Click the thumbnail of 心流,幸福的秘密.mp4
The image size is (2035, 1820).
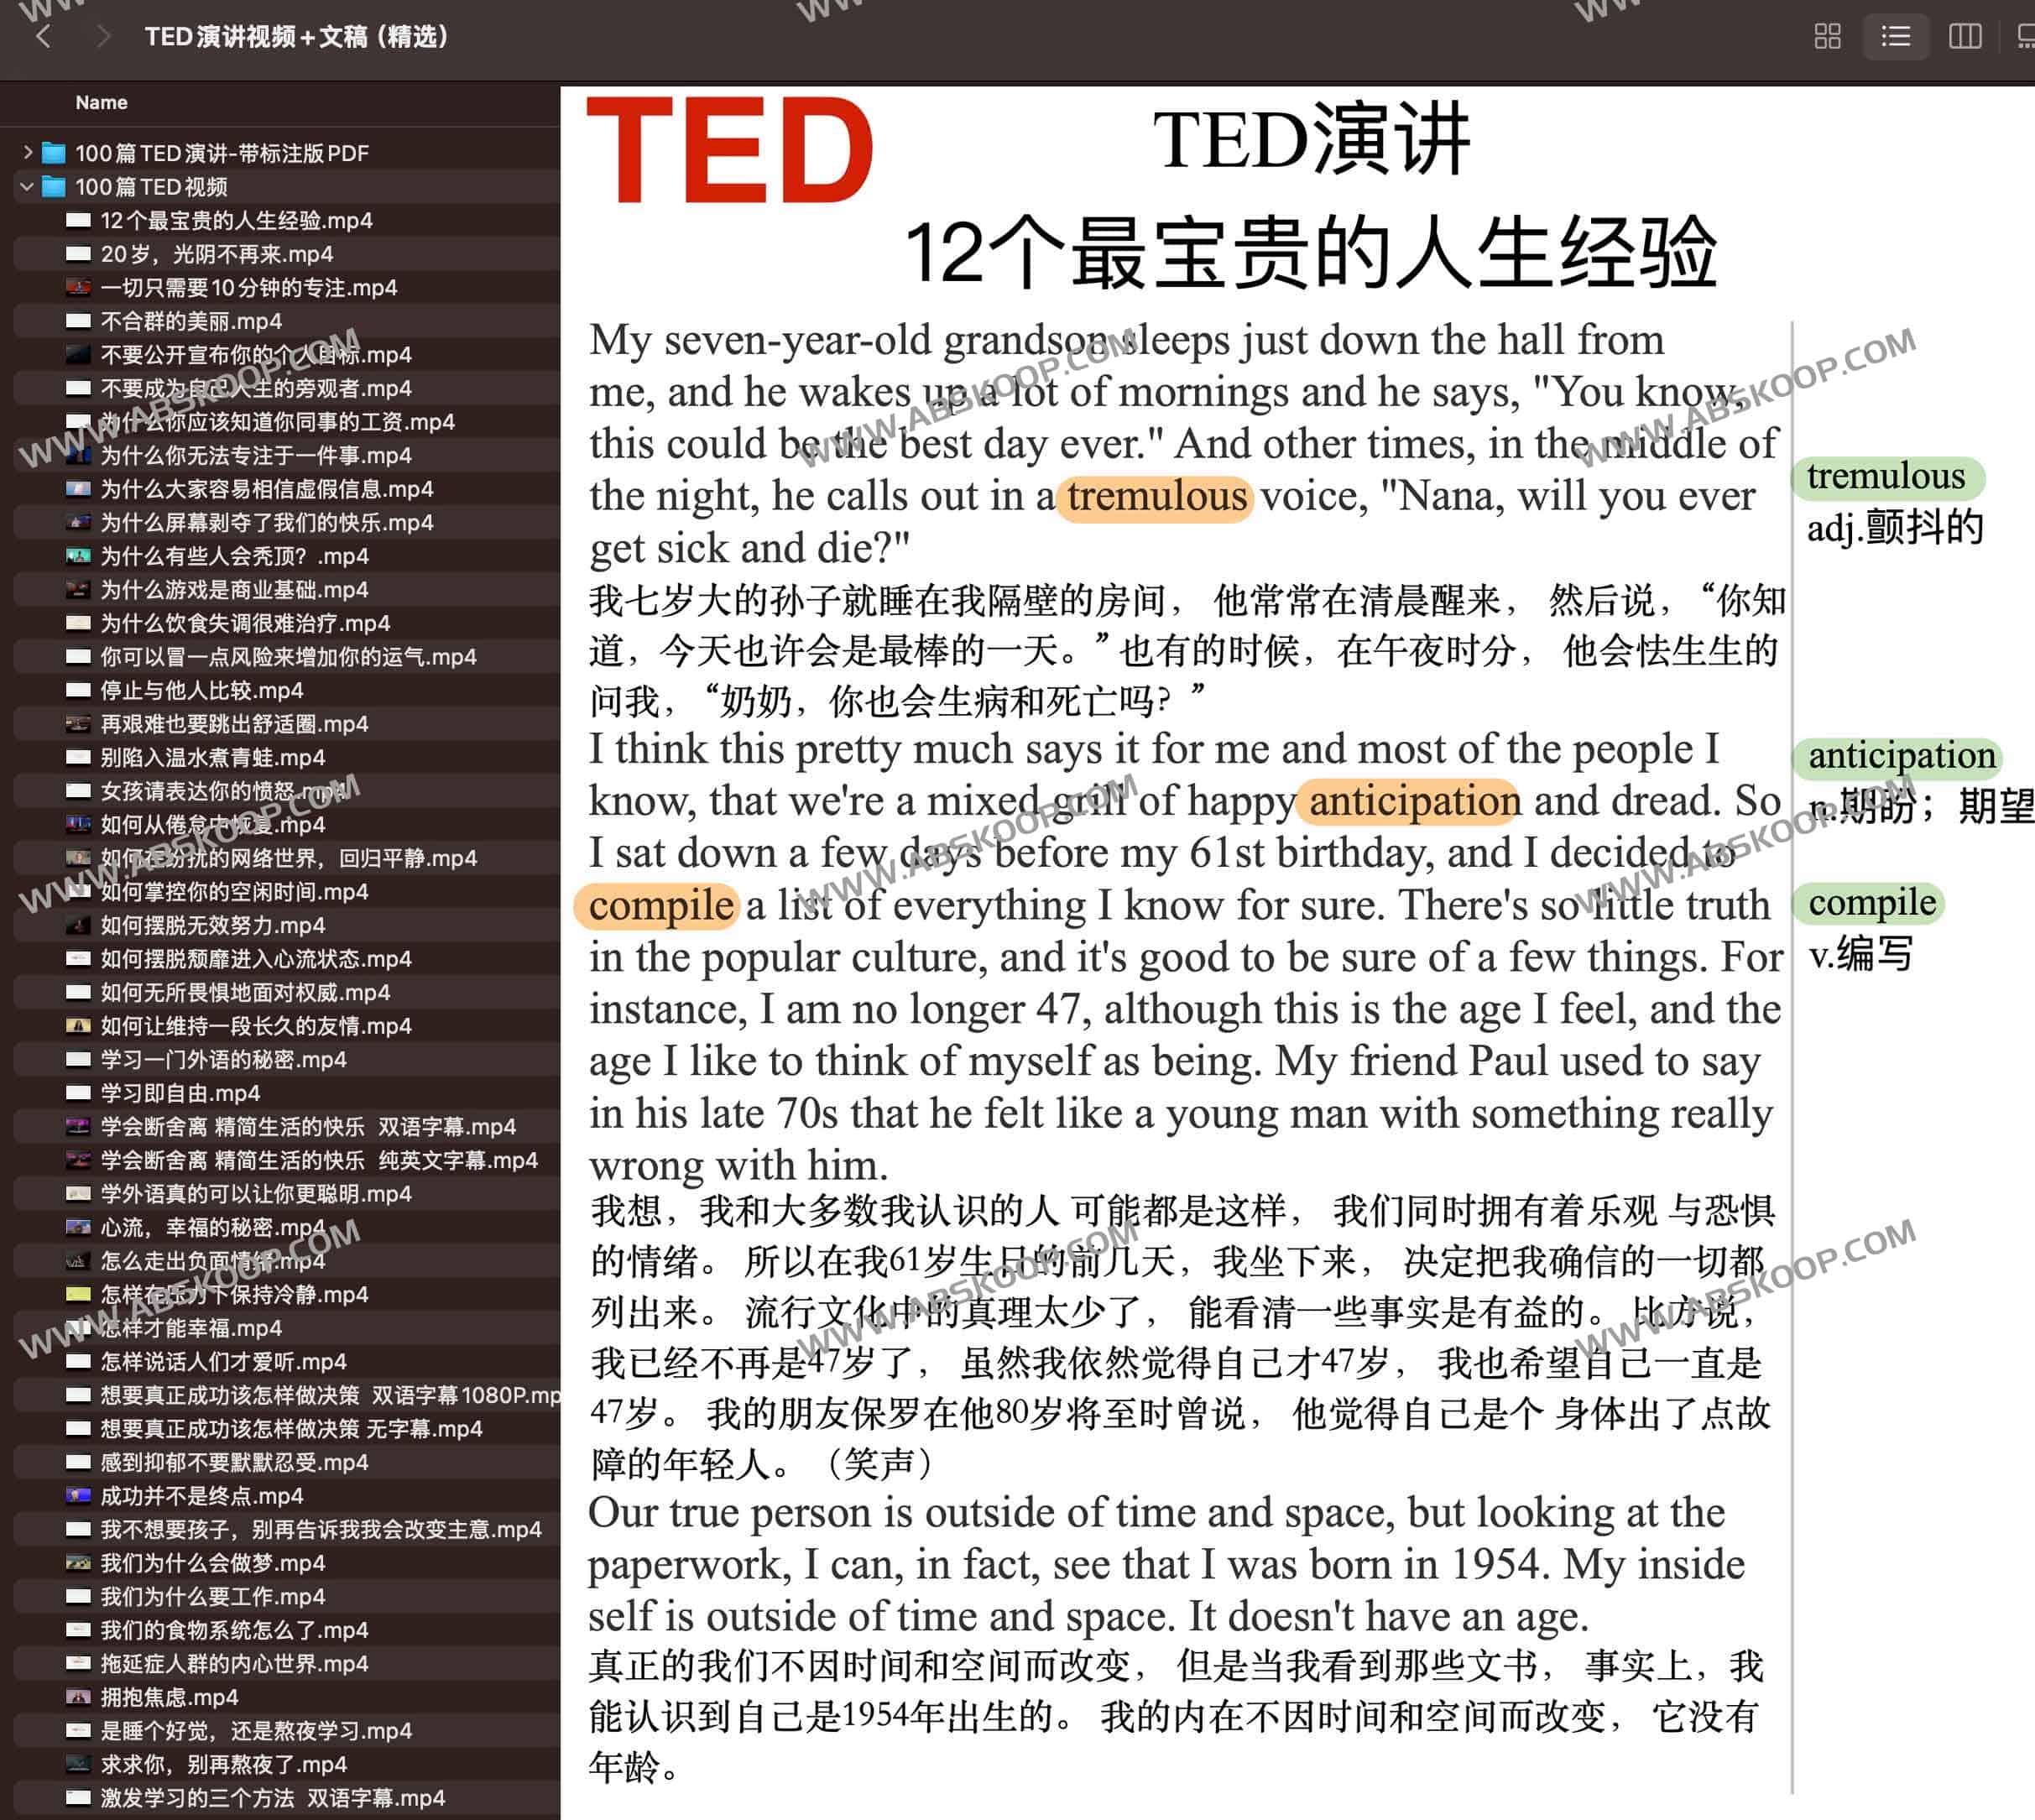(78, 1227)
